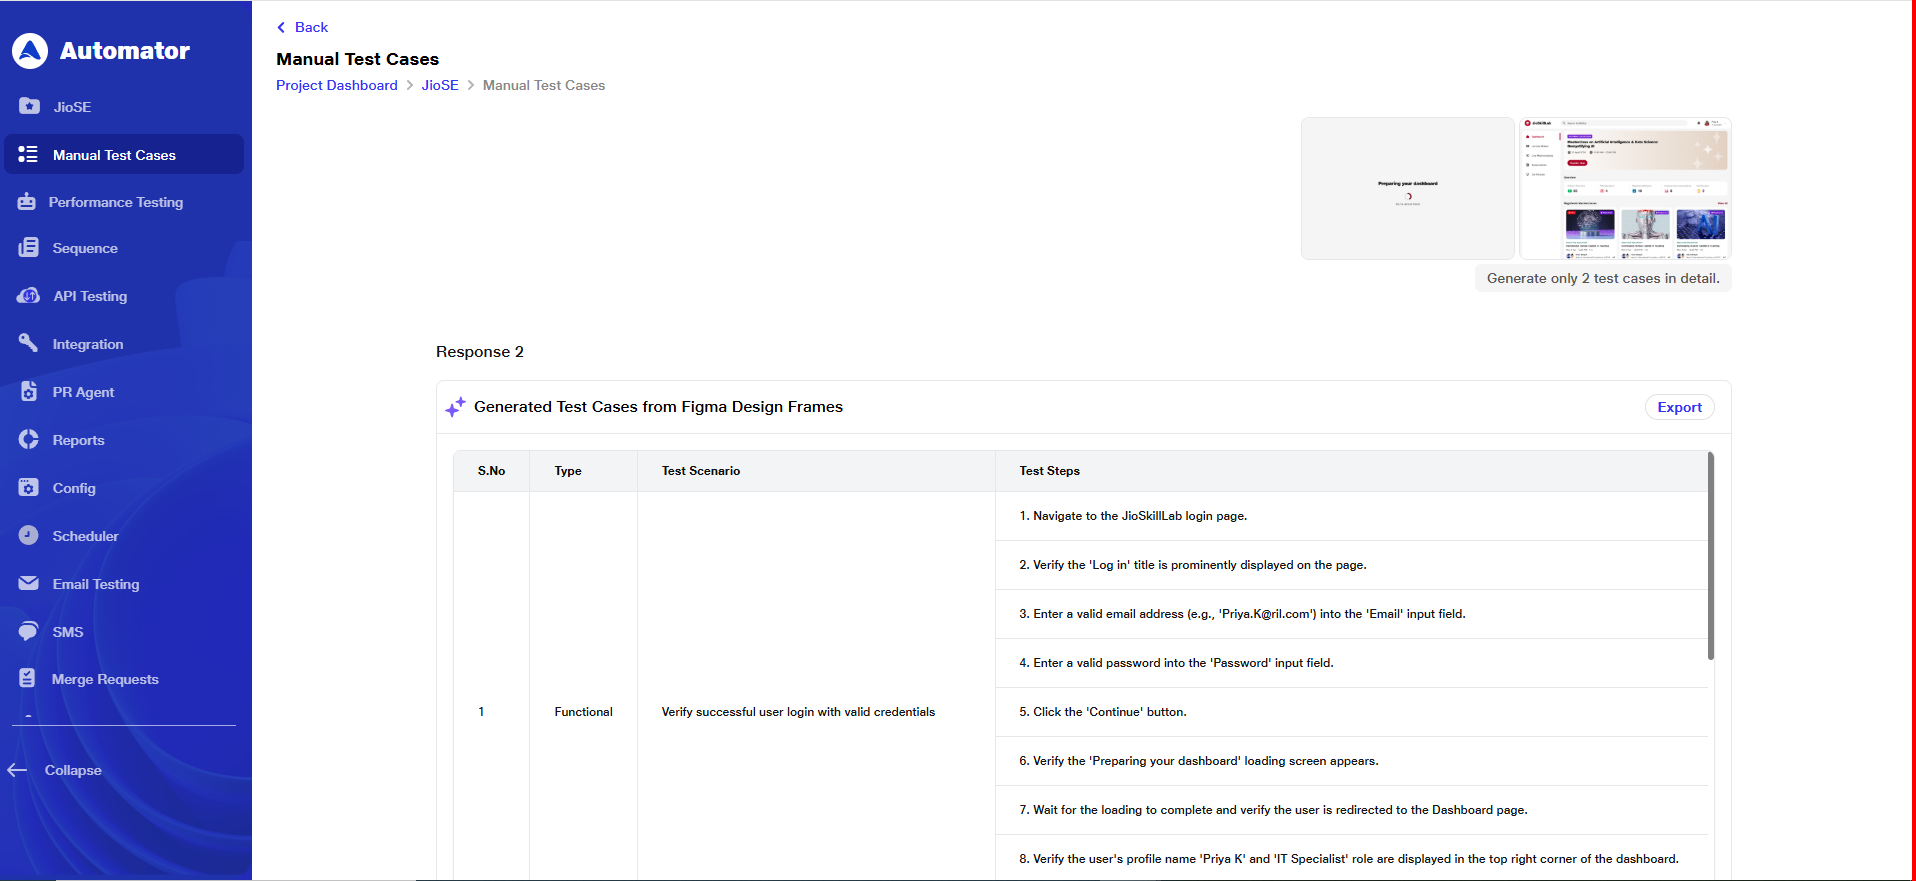Viewport: 1916px width, 881px height.
Task: Select Manual Test Cases sidebar item
Action: (114, 155)
